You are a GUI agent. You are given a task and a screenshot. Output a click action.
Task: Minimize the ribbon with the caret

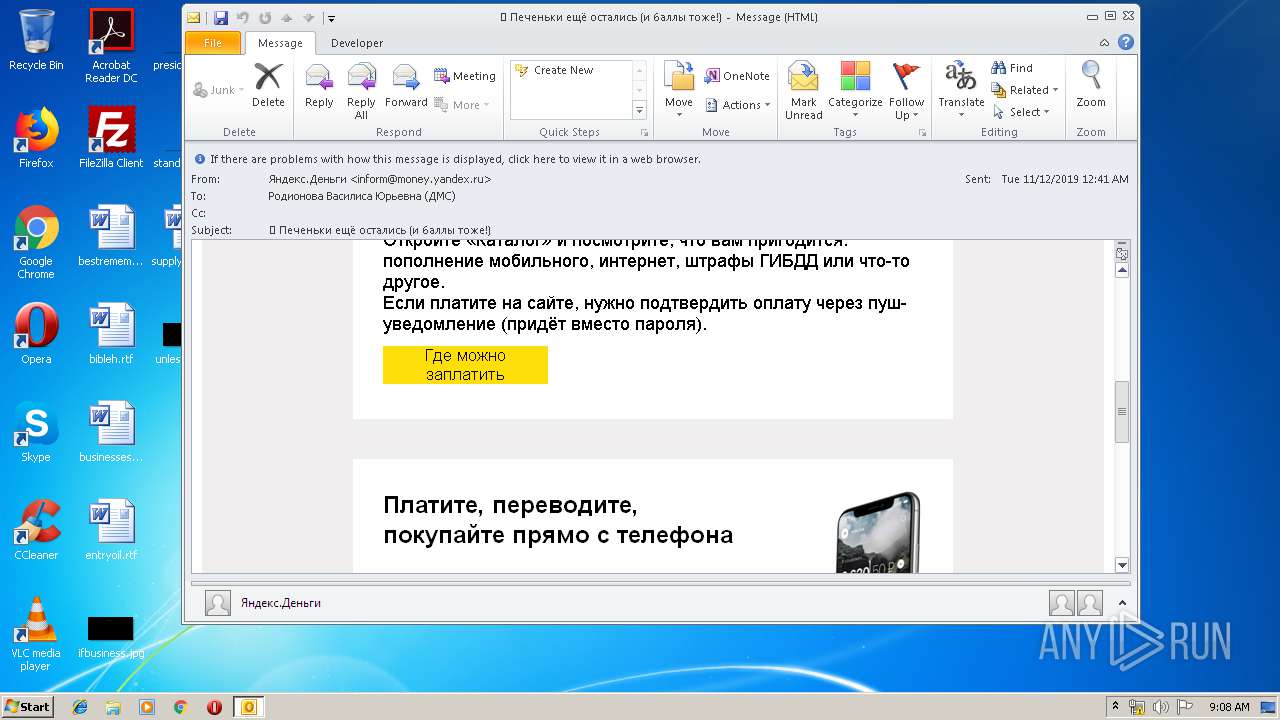[x=1104, y=43]
